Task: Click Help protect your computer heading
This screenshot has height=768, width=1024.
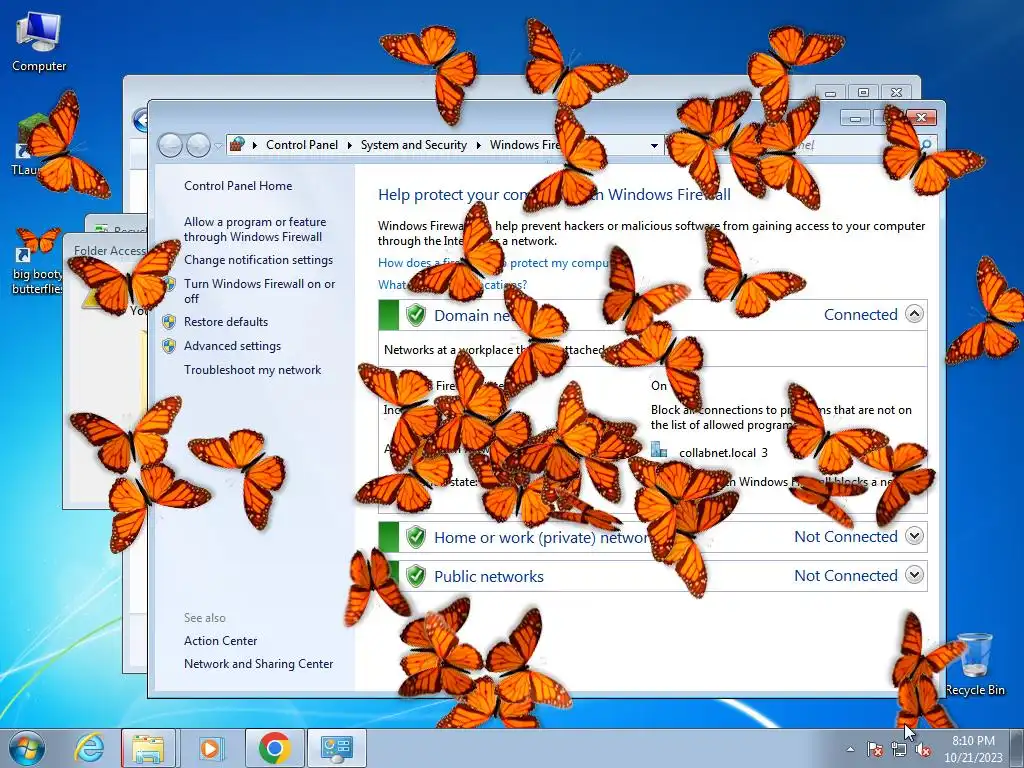Action: click(x=554, y=195)
